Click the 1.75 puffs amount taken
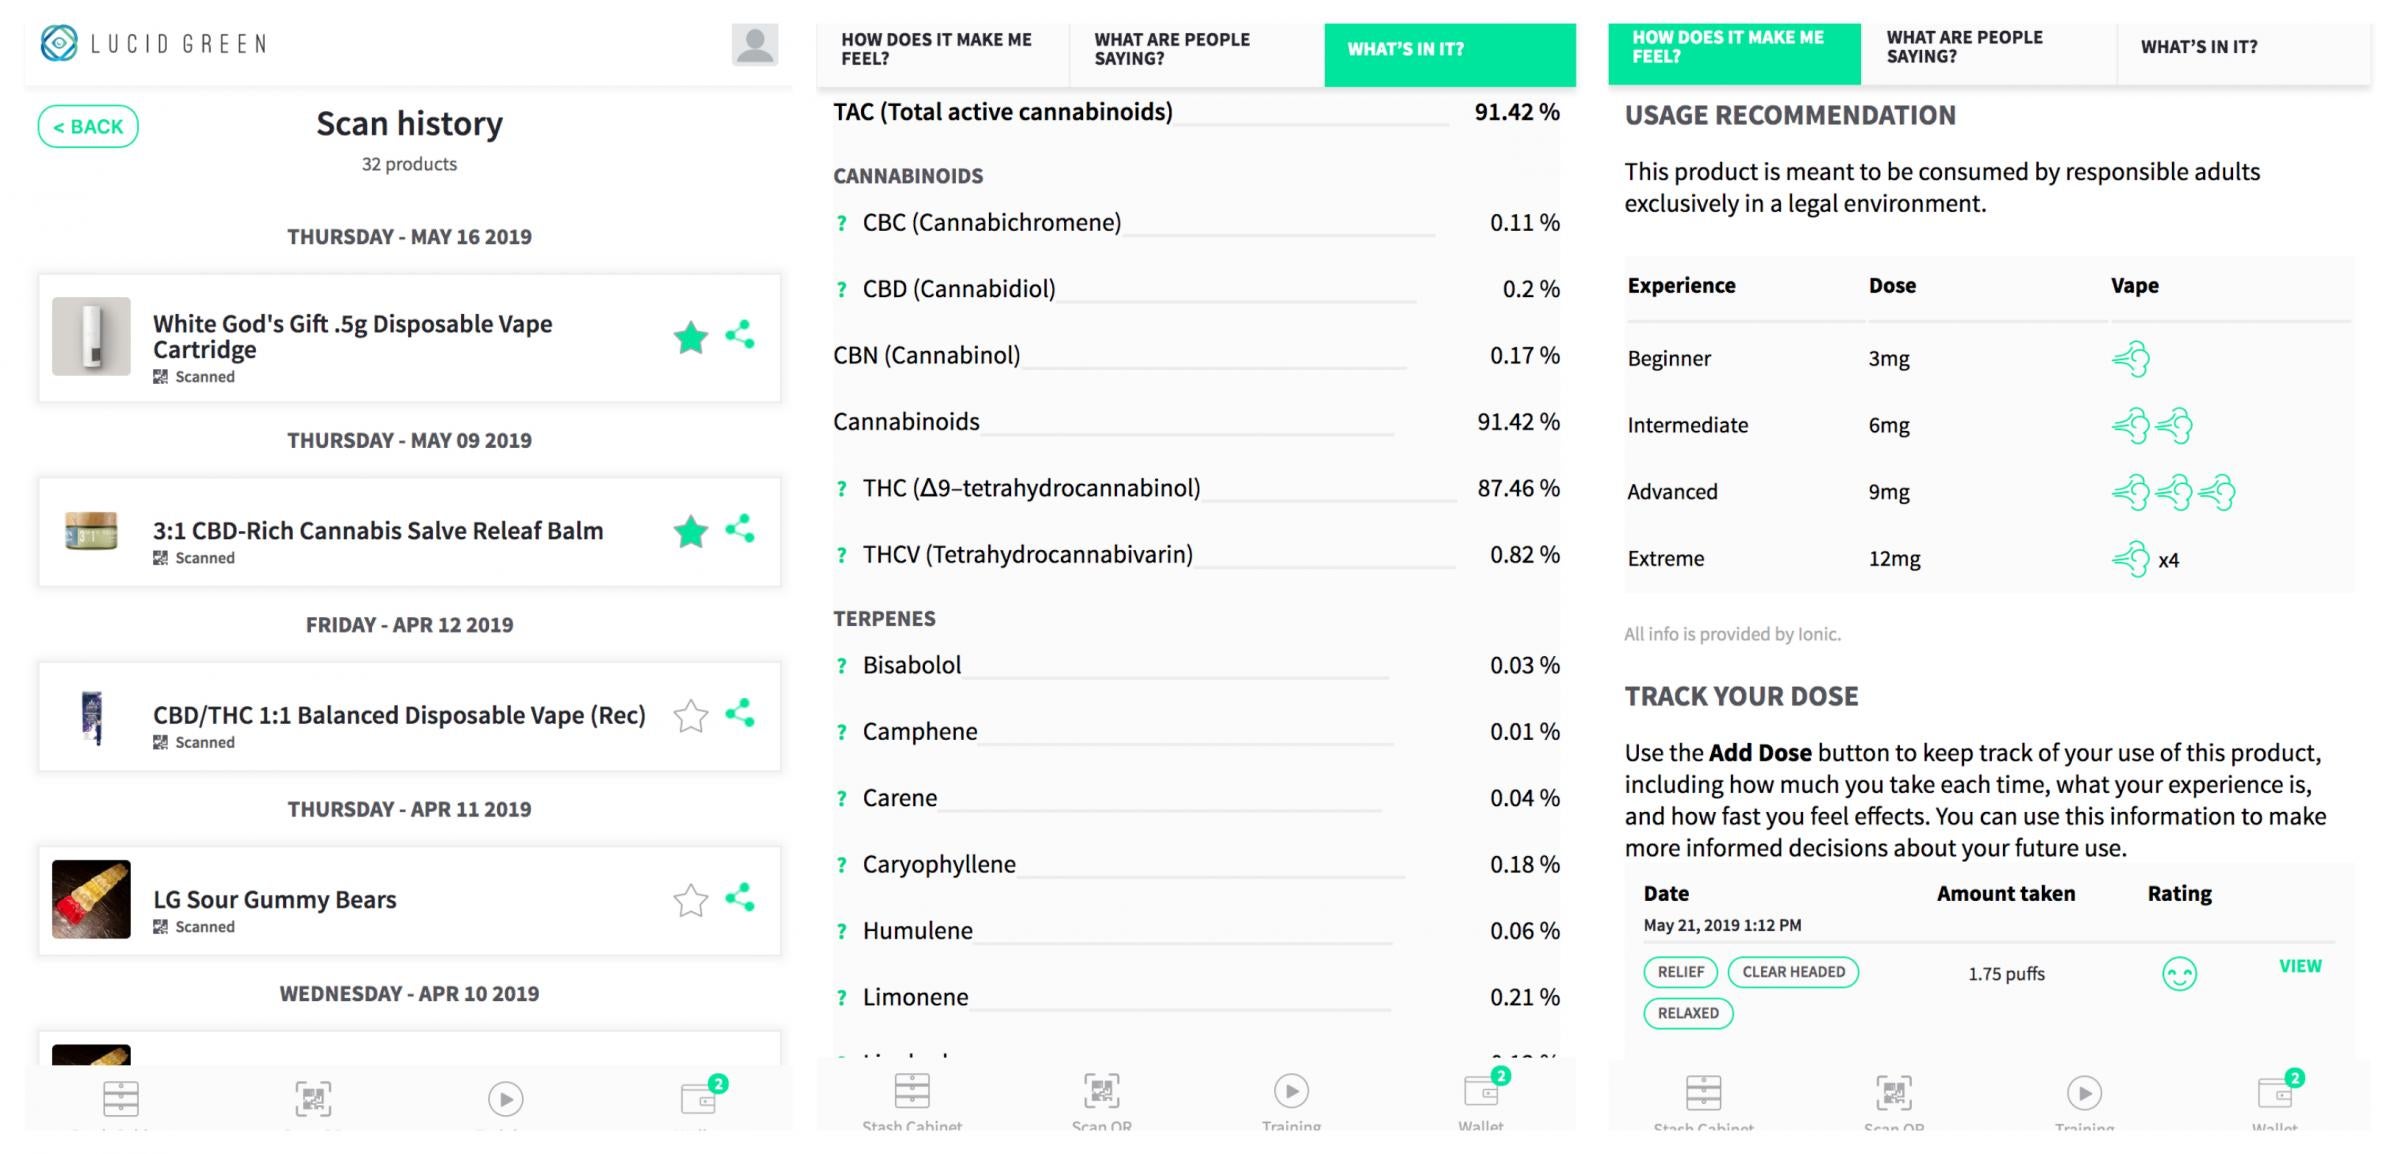This screenshot has width=2400, height=1154. [x=2006, y=974]
